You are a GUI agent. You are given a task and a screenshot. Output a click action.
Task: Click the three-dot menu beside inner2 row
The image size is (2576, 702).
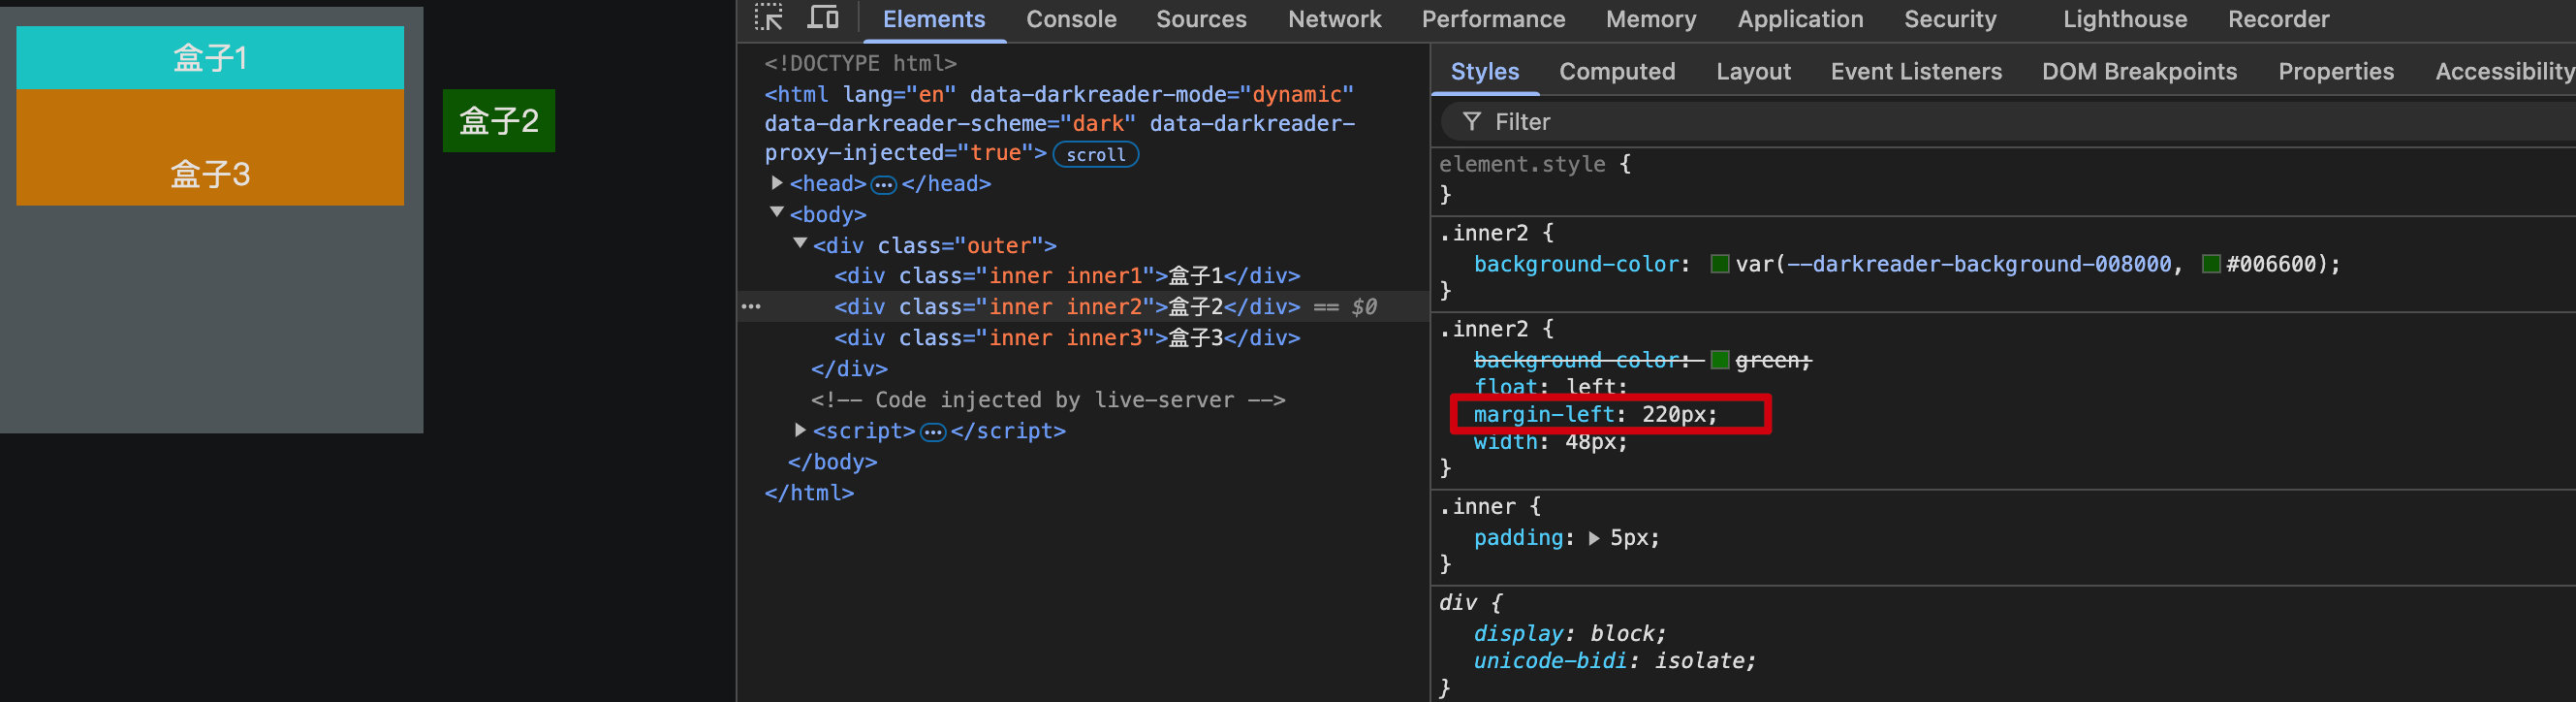tap(751, 306)
